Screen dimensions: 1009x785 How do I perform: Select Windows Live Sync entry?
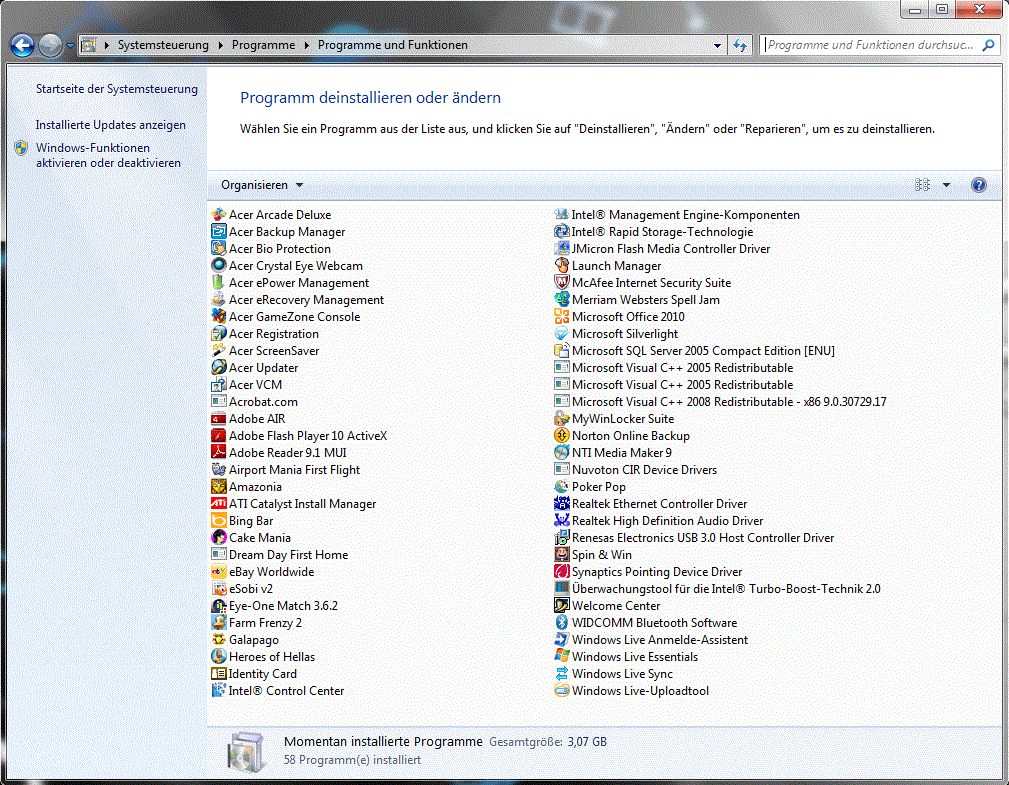point(614,674)
